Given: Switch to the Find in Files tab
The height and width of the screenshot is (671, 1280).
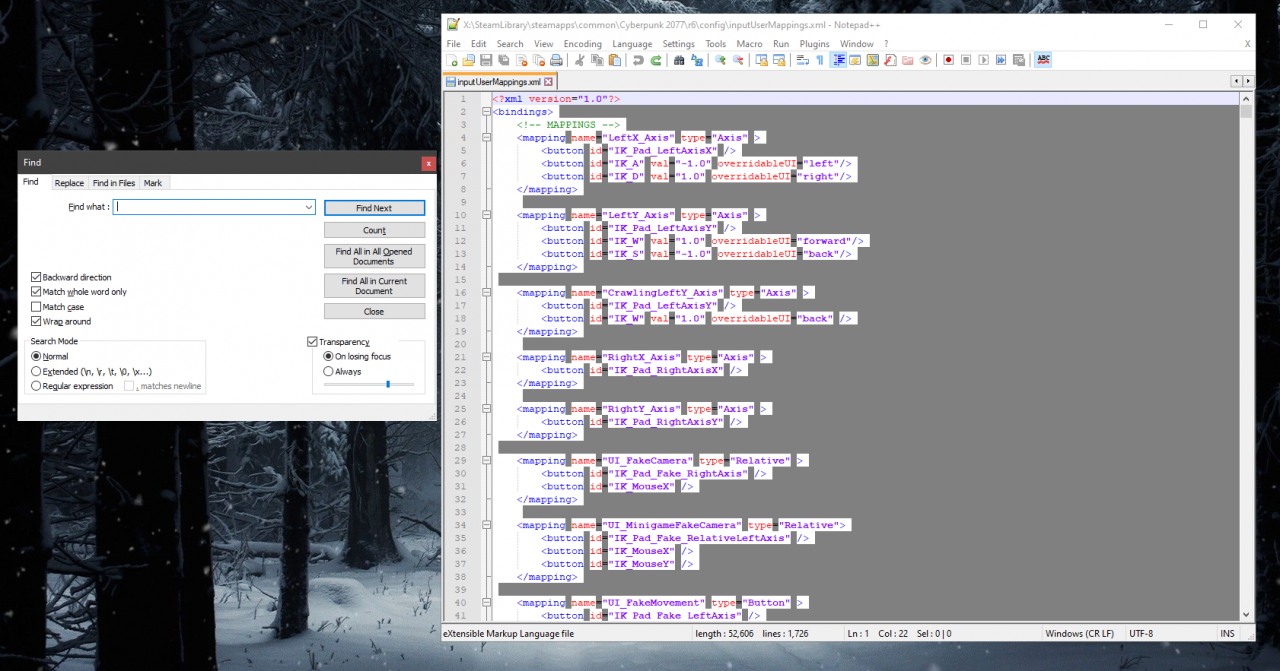Looking at the screenshot, I should 114,183.
